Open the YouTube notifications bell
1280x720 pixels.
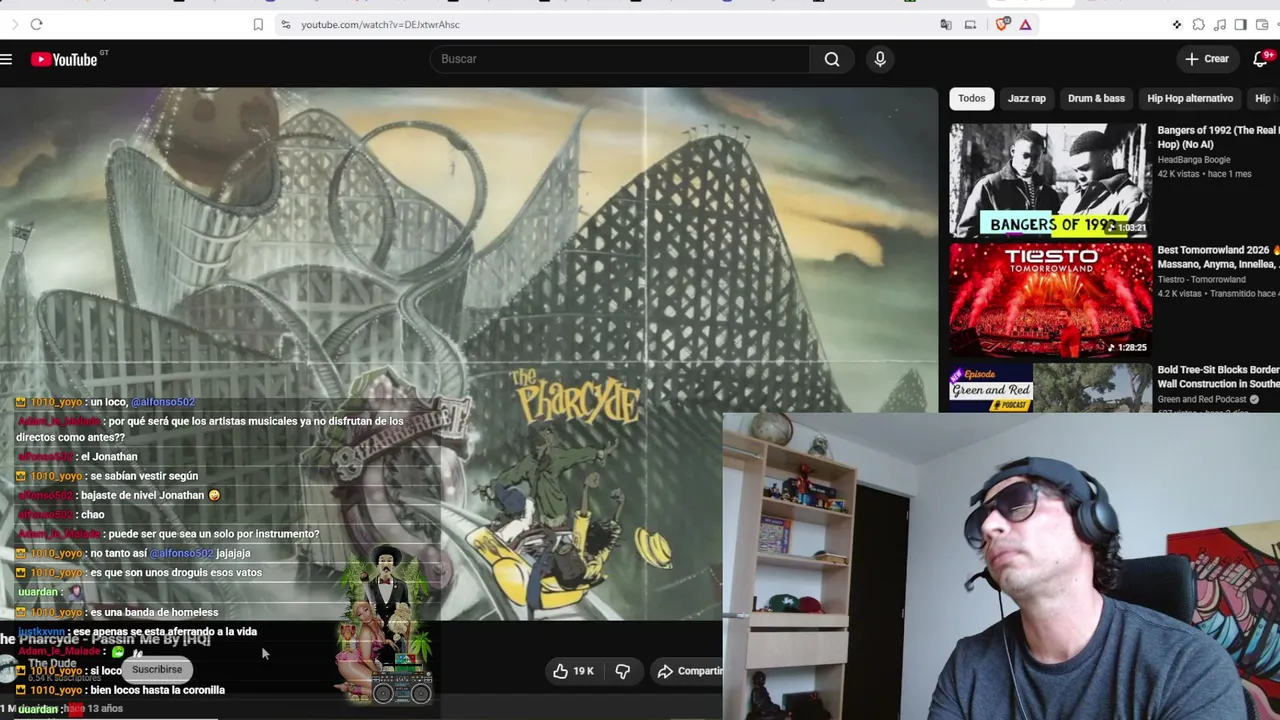coord(1261,59)
